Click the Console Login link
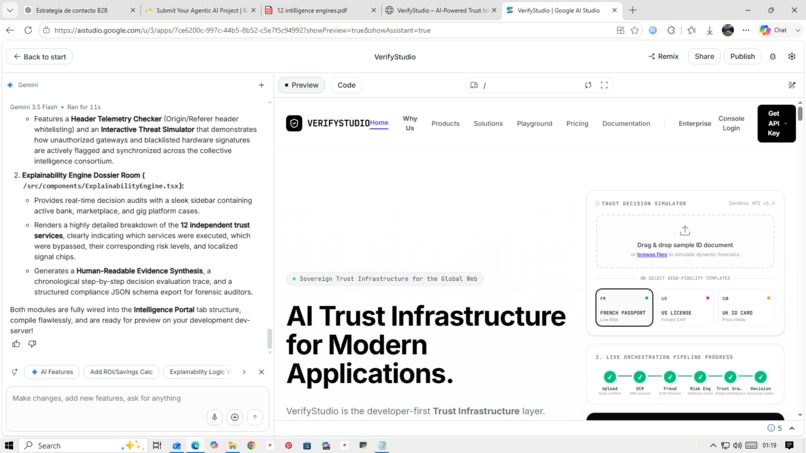 coord(731,123)
